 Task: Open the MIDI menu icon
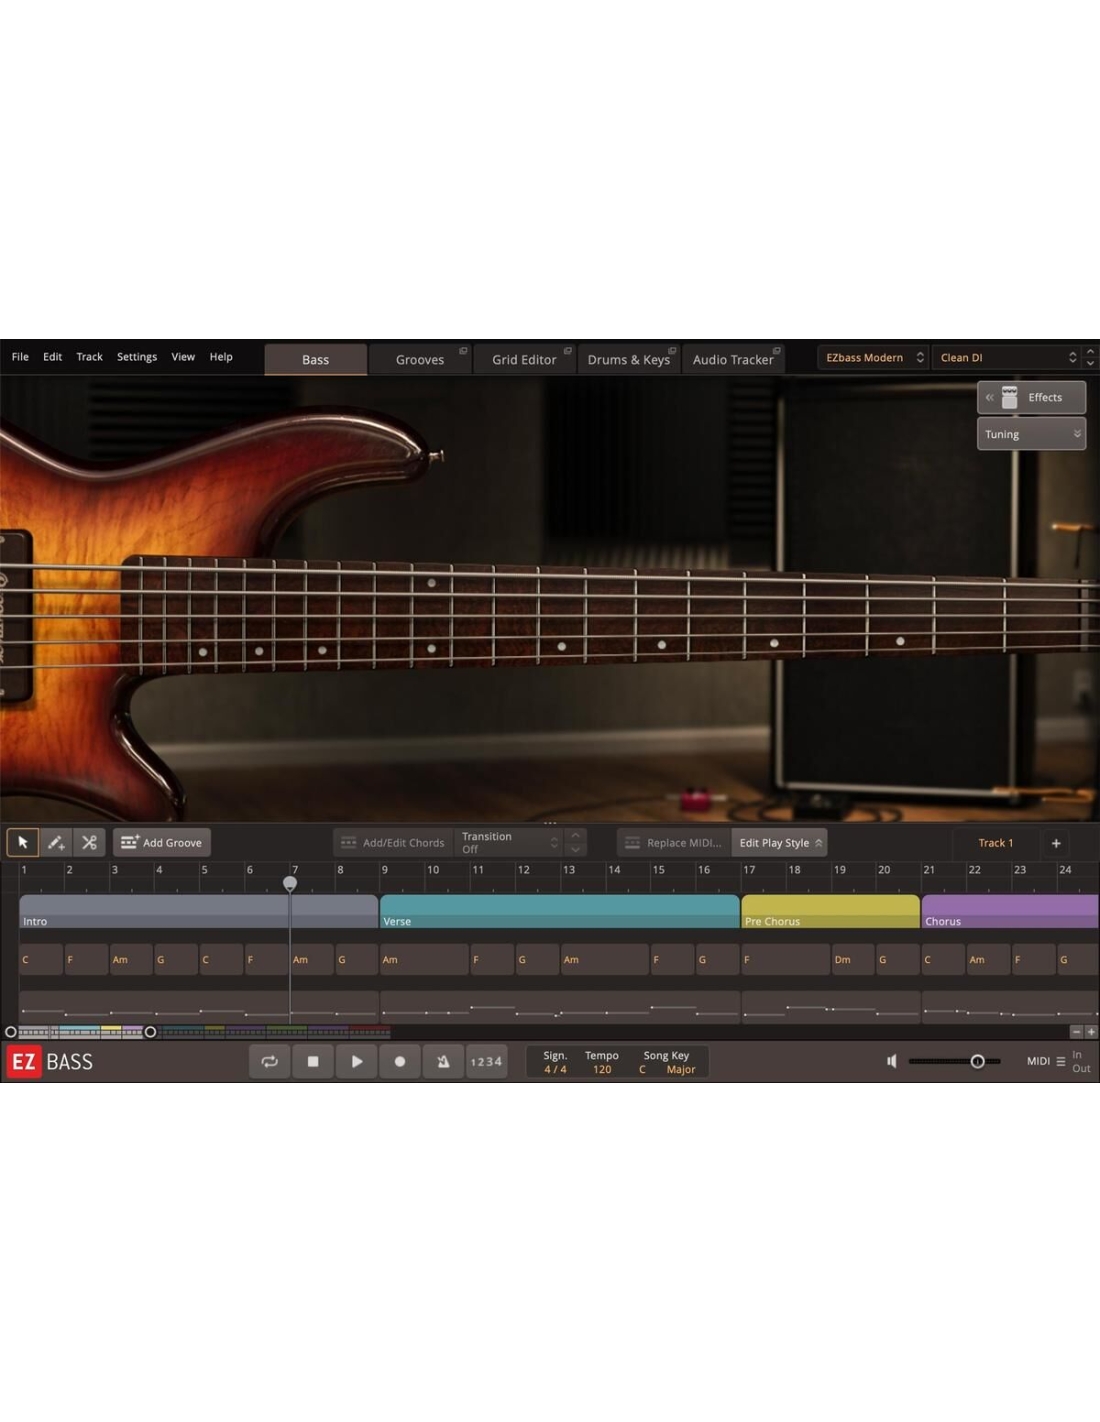coord(1060,1061)
